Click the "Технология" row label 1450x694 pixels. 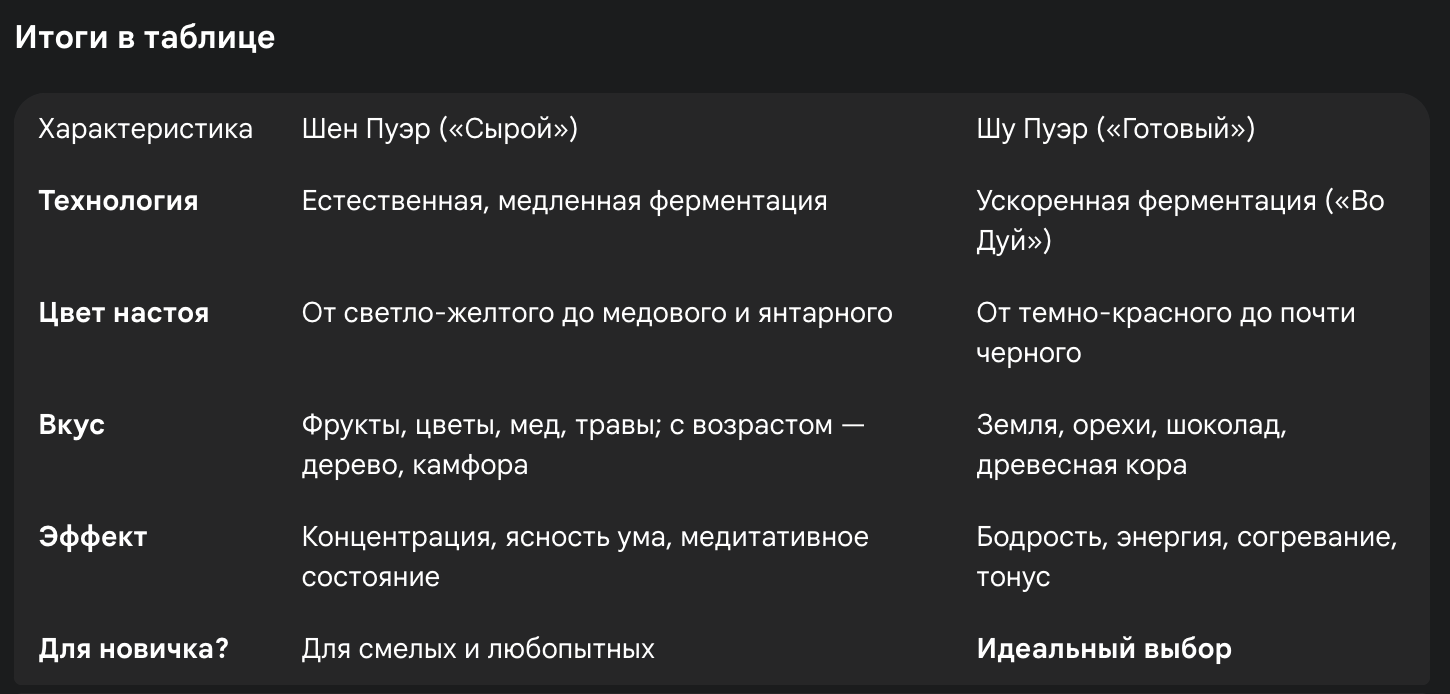(x=118, y=201)
